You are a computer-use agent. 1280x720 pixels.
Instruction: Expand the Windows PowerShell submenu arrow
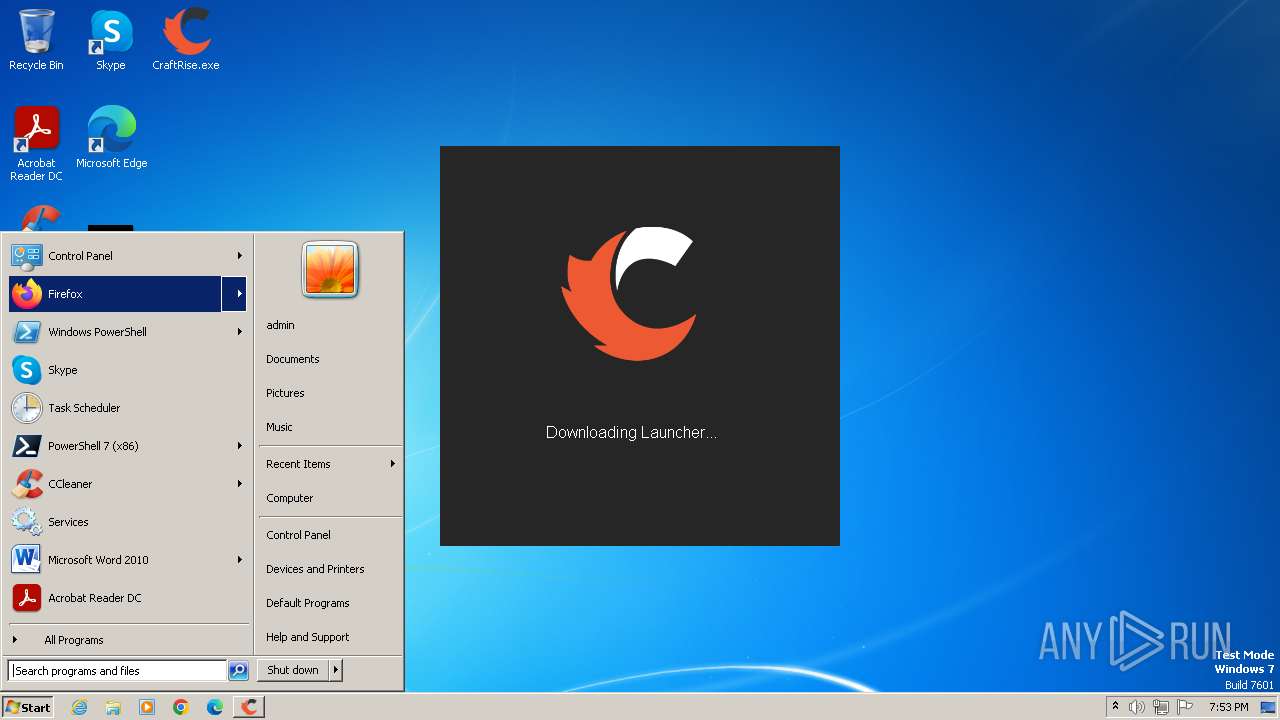240,332
